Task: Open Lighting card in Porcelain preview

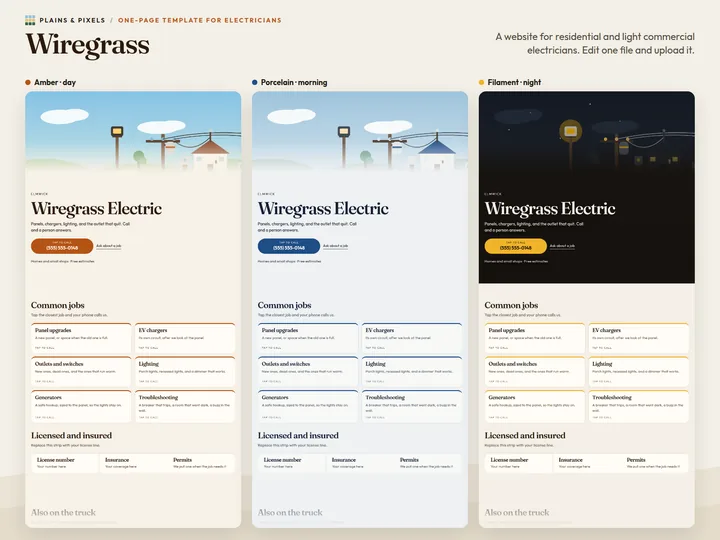Action: [412, 371]
